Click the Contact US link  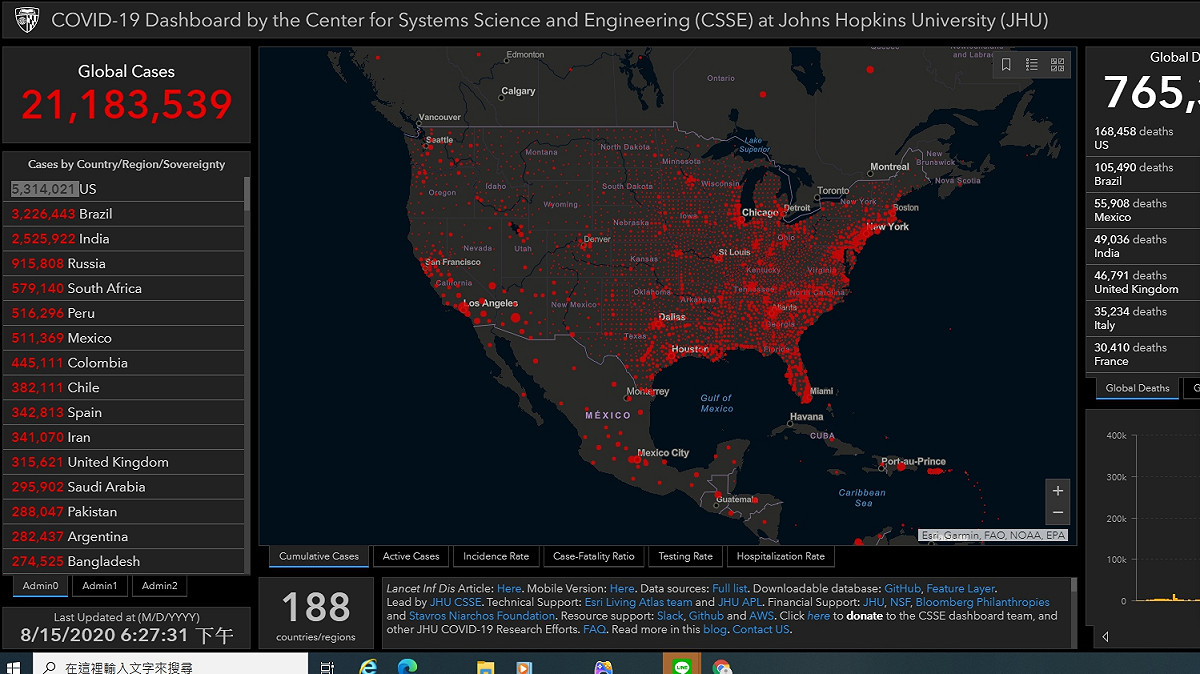(761, 630)
